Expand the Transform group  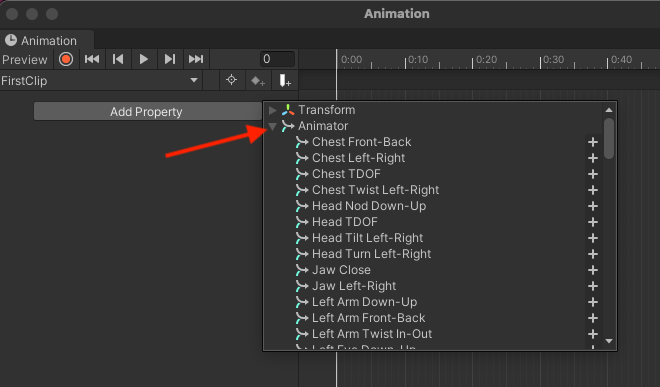[x=272, y=110]
